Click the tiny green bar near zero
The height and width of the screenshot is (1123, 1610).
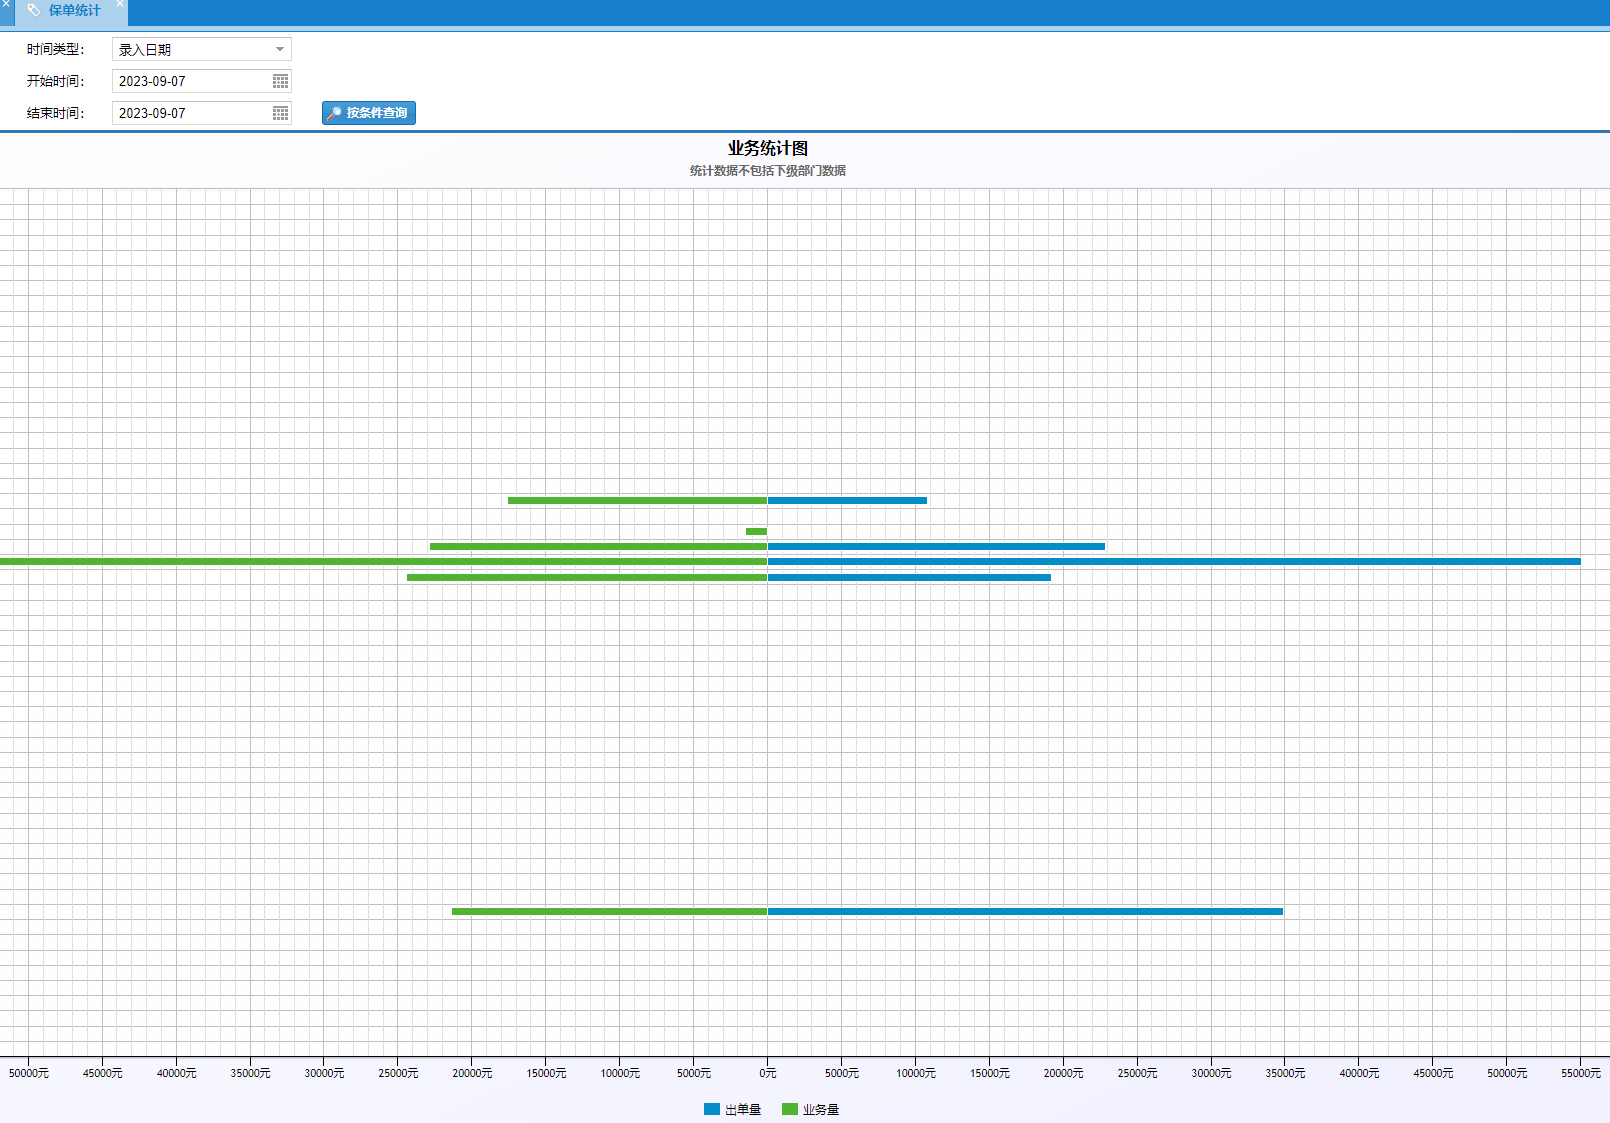756,531
